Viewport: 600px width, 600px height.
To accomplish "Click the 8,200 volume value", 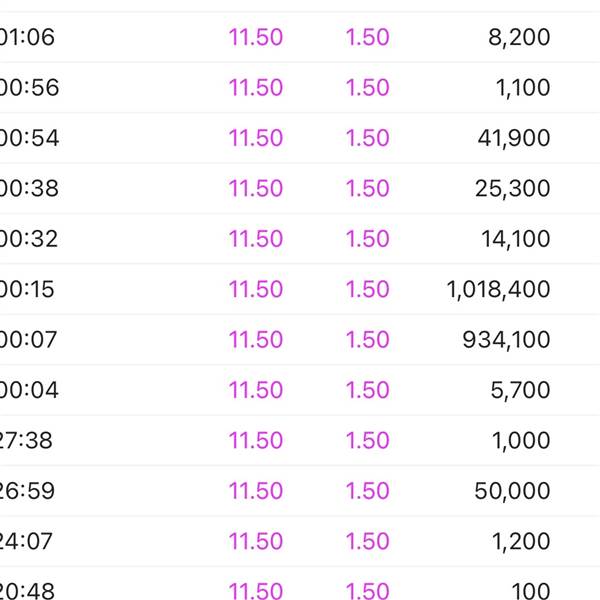I will (522, 38).
